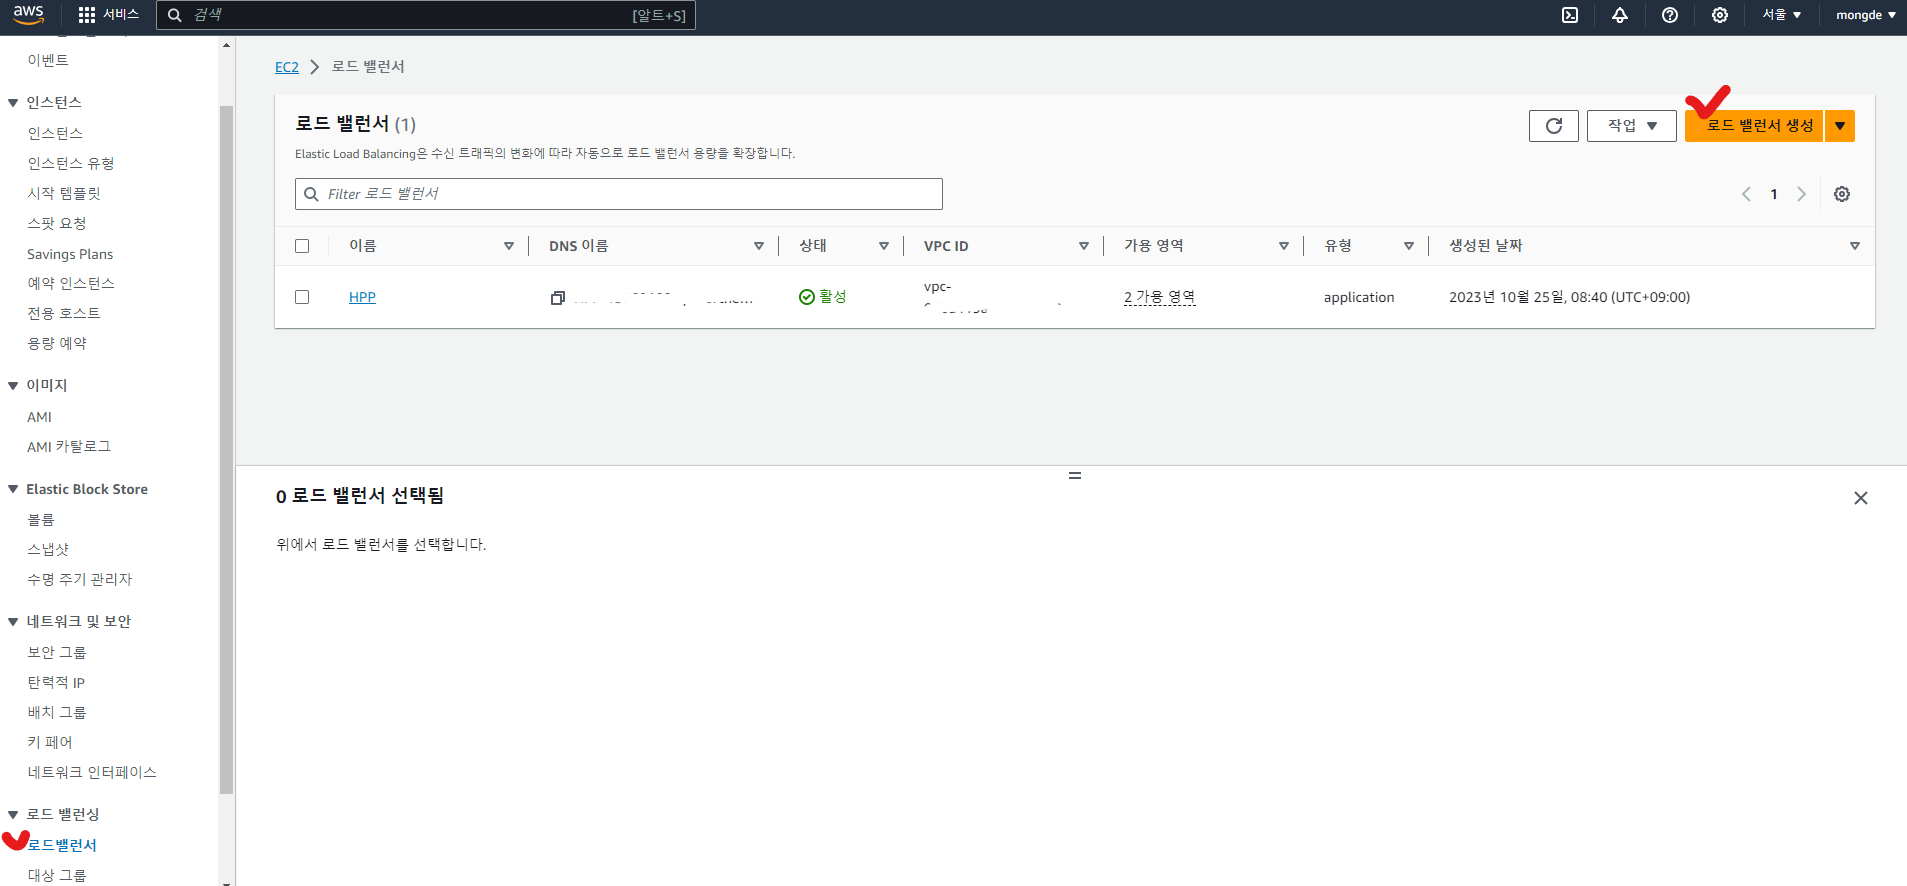The height and width of the screenshot is (886, 1907).
Task: Go to the previous page arrow
Action: click(1746, 194)
